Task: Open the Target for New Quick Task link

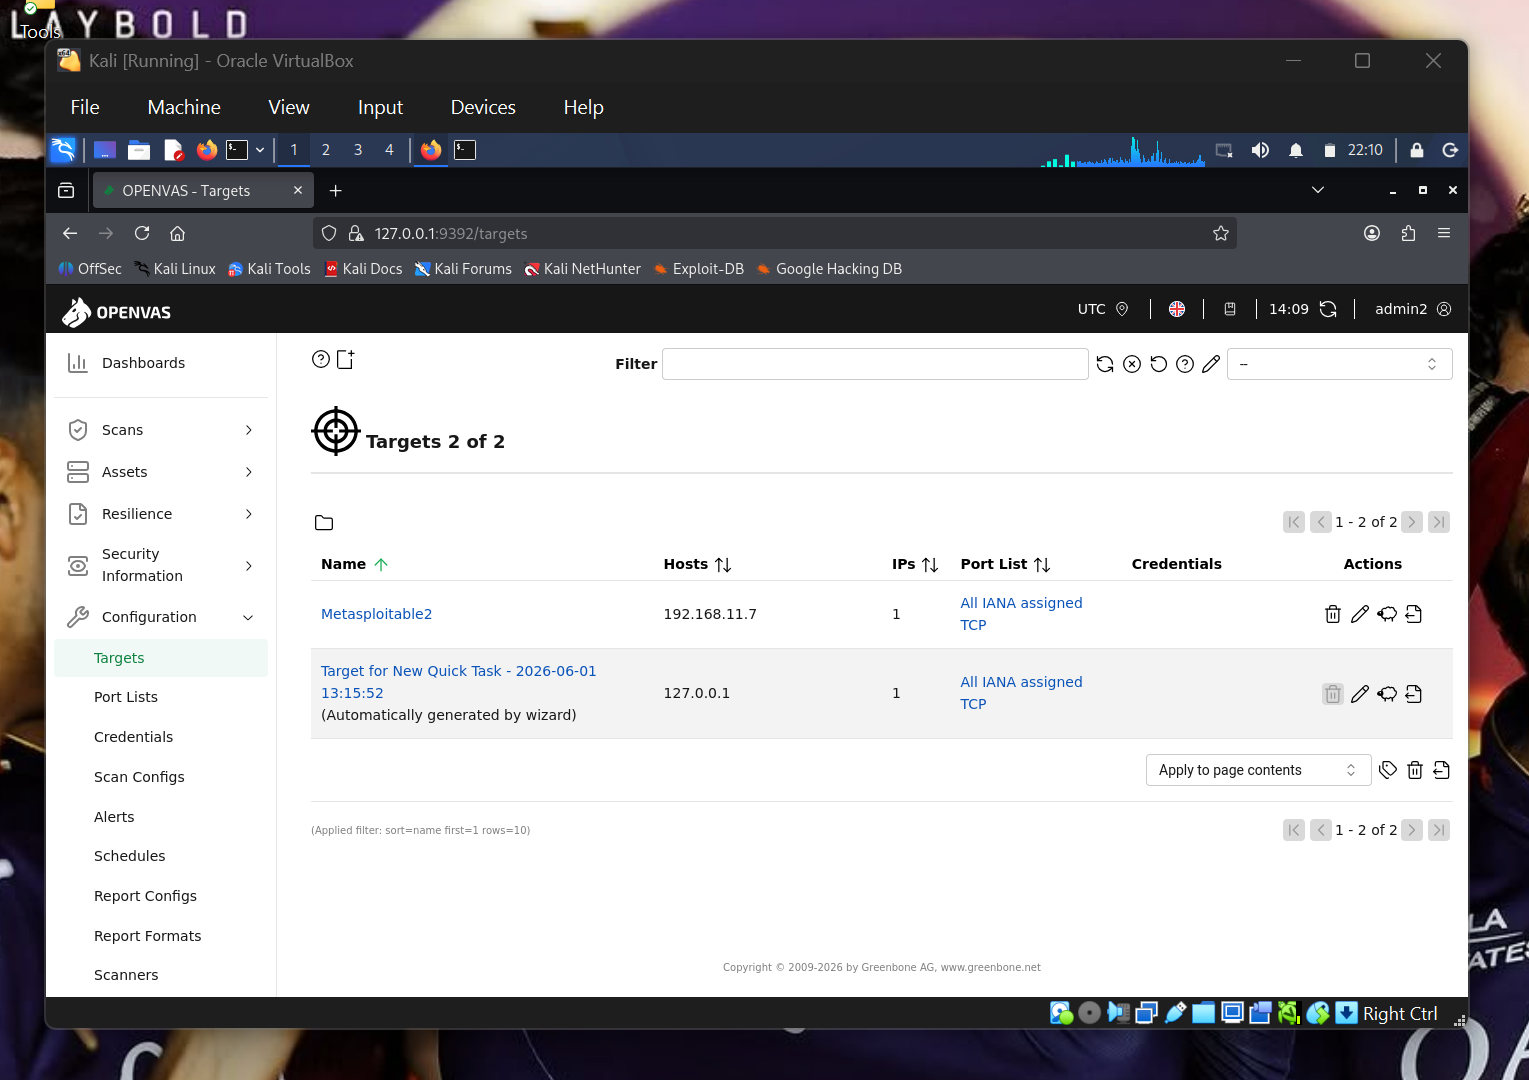Action: pyautogui.click(x=458, y=682)
